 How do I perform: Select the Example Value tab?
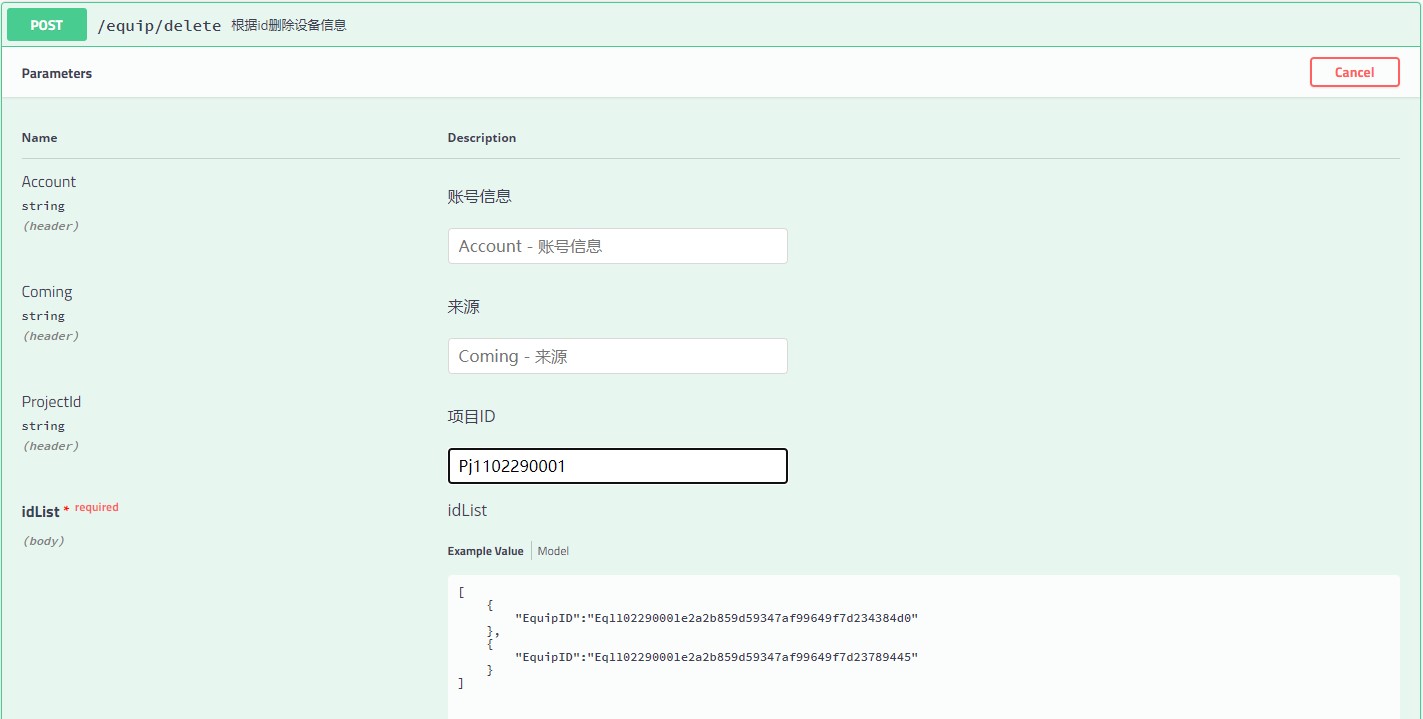[x=485, y=551]
